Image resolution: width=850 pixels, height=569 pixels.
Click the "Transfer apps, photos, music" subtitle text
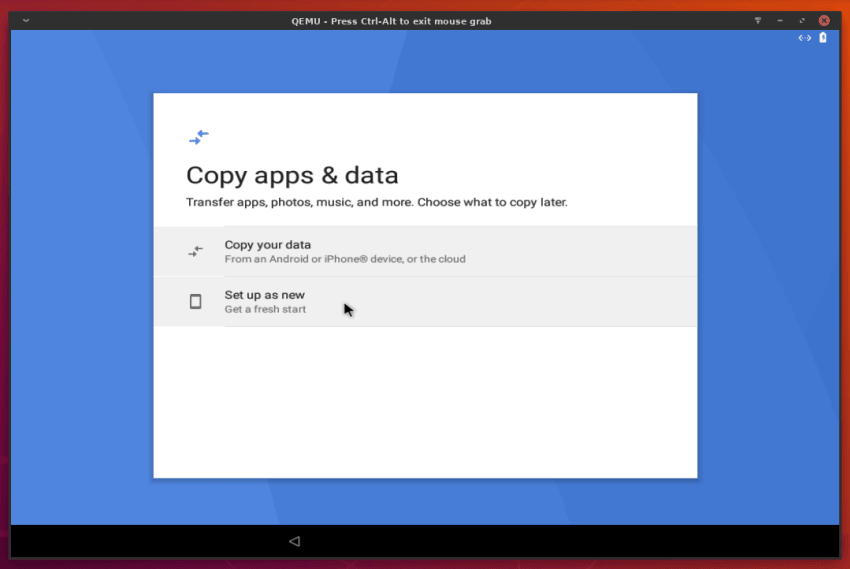pos(376,202)
